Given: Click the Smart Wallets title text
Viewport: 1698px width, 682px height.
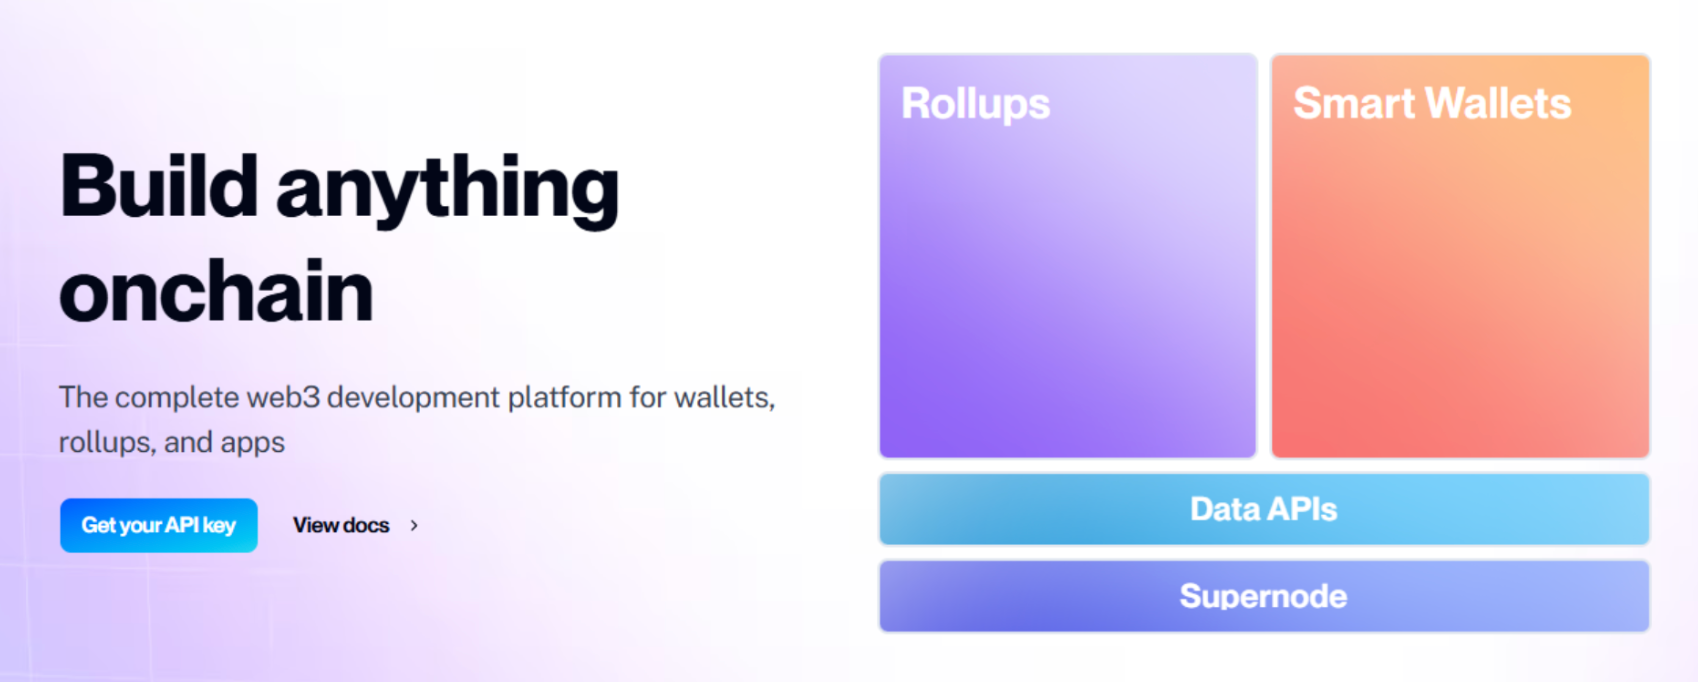Looking at the screenshot, I should pos(1432,104).
